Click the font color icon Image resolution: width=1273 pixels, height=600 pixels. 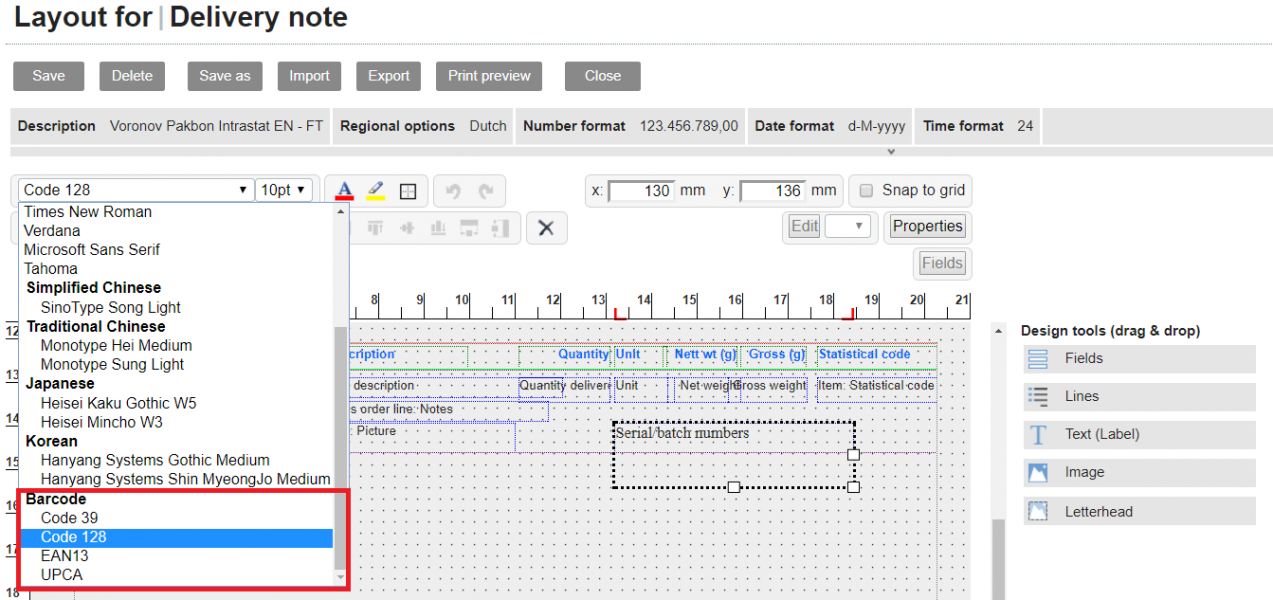click(x=344, y=190)
